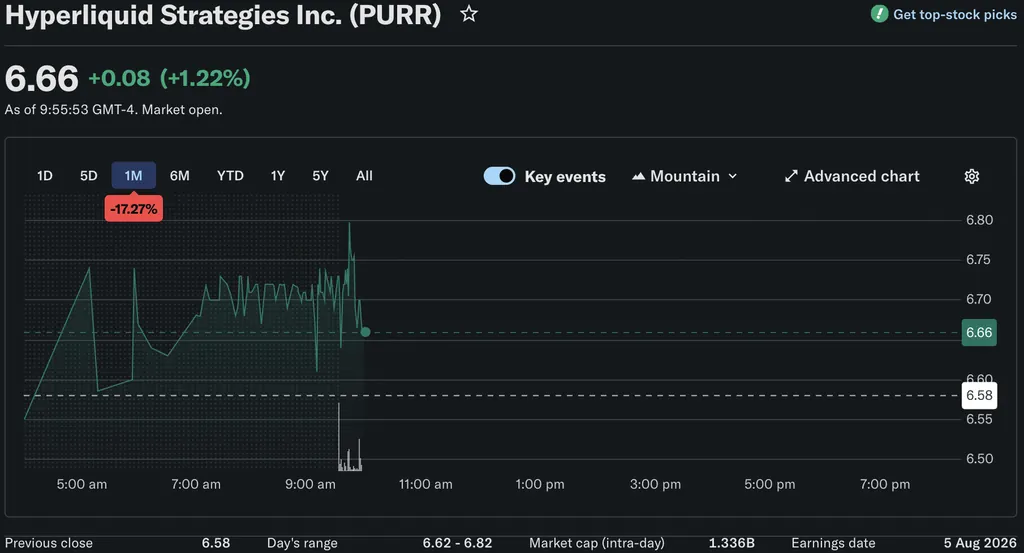Viewport: 1024px width, 553px height.
Task: Click the Mountain chart type icon
Action: 638,176
